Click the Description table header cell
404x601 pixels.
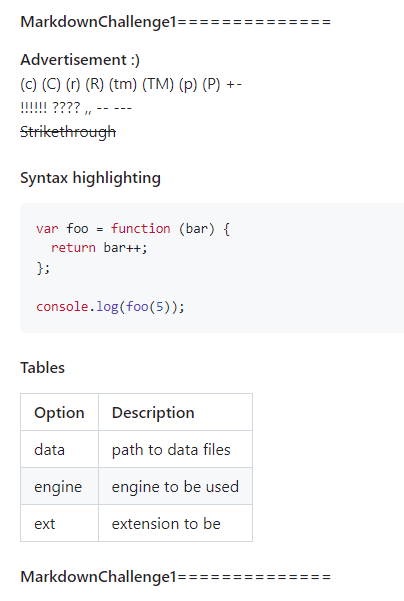tap(176, 412)
